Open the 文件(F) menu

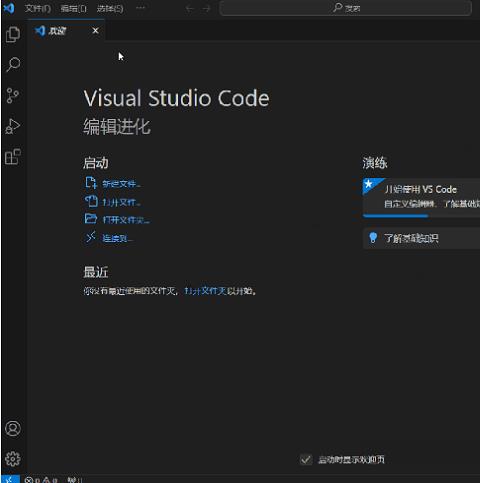coord(37,8)
